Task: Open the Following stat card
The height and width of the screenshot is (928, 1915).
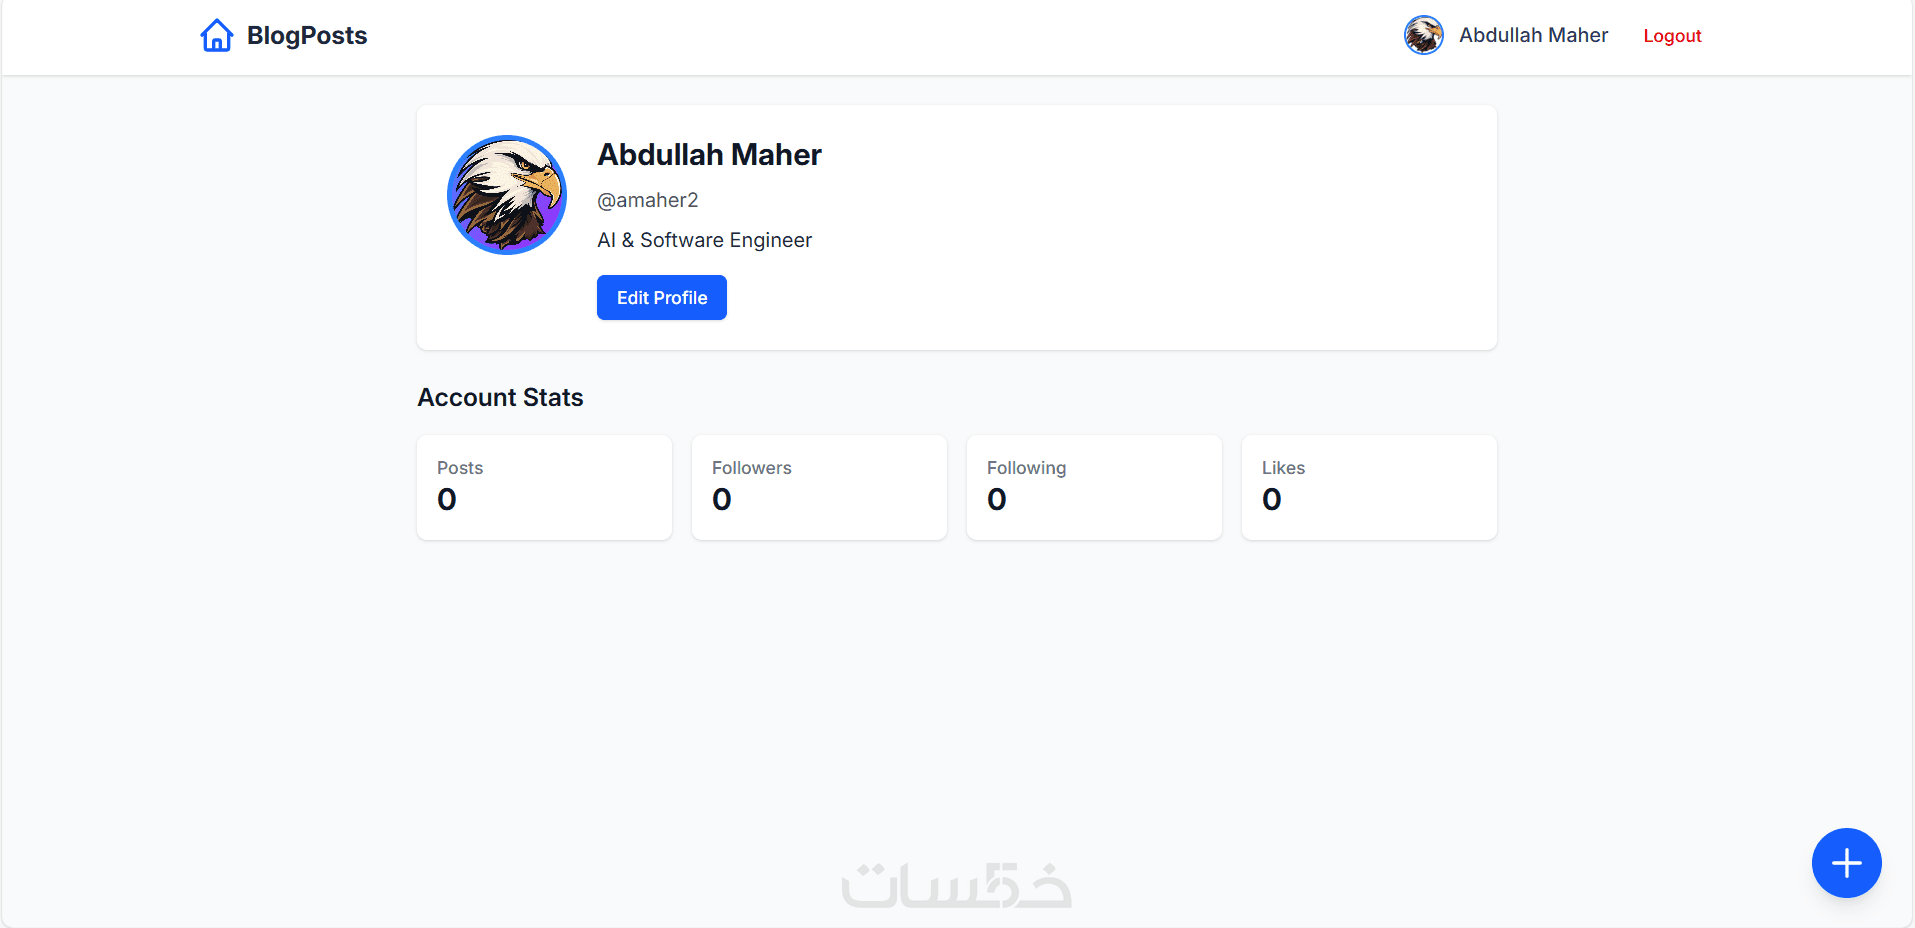Action: click(x=1094, y=487)
